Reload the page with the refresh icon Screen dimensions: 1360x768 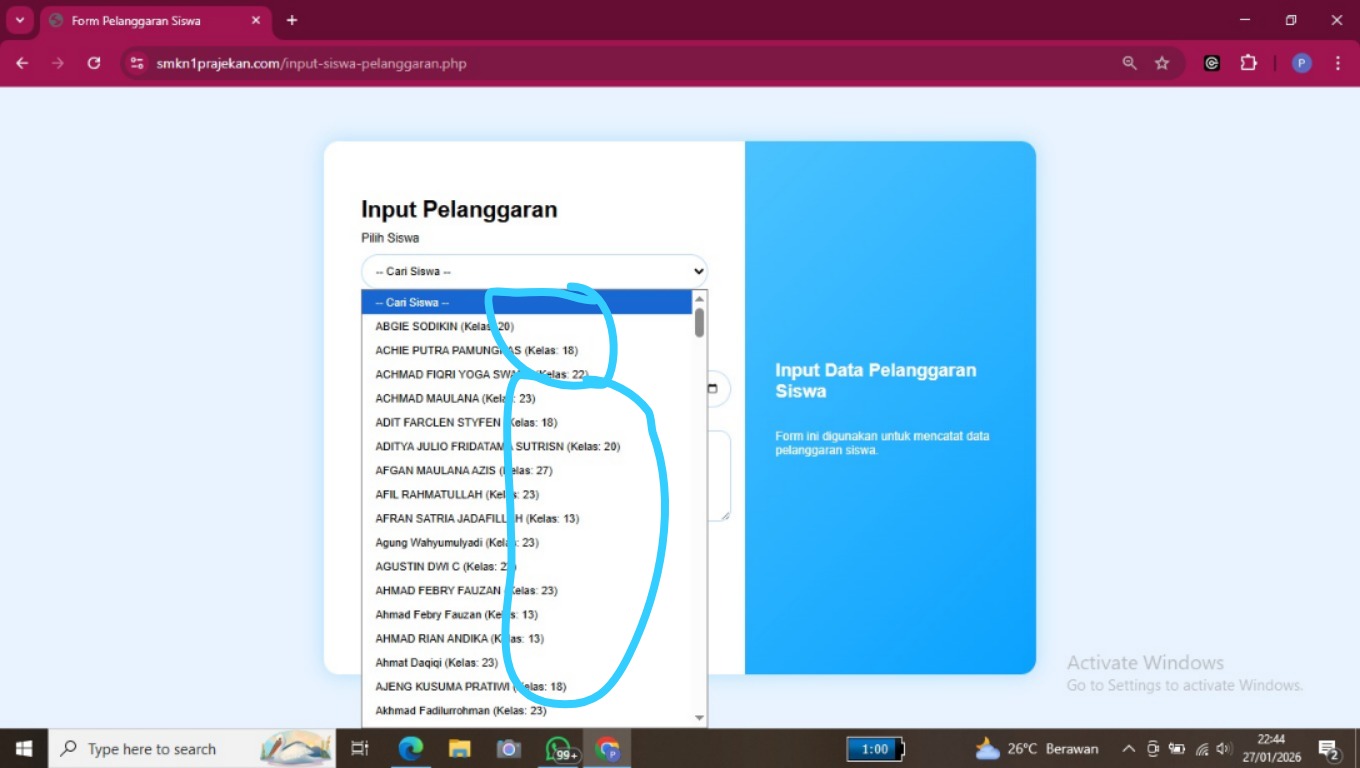pos(94,63)
